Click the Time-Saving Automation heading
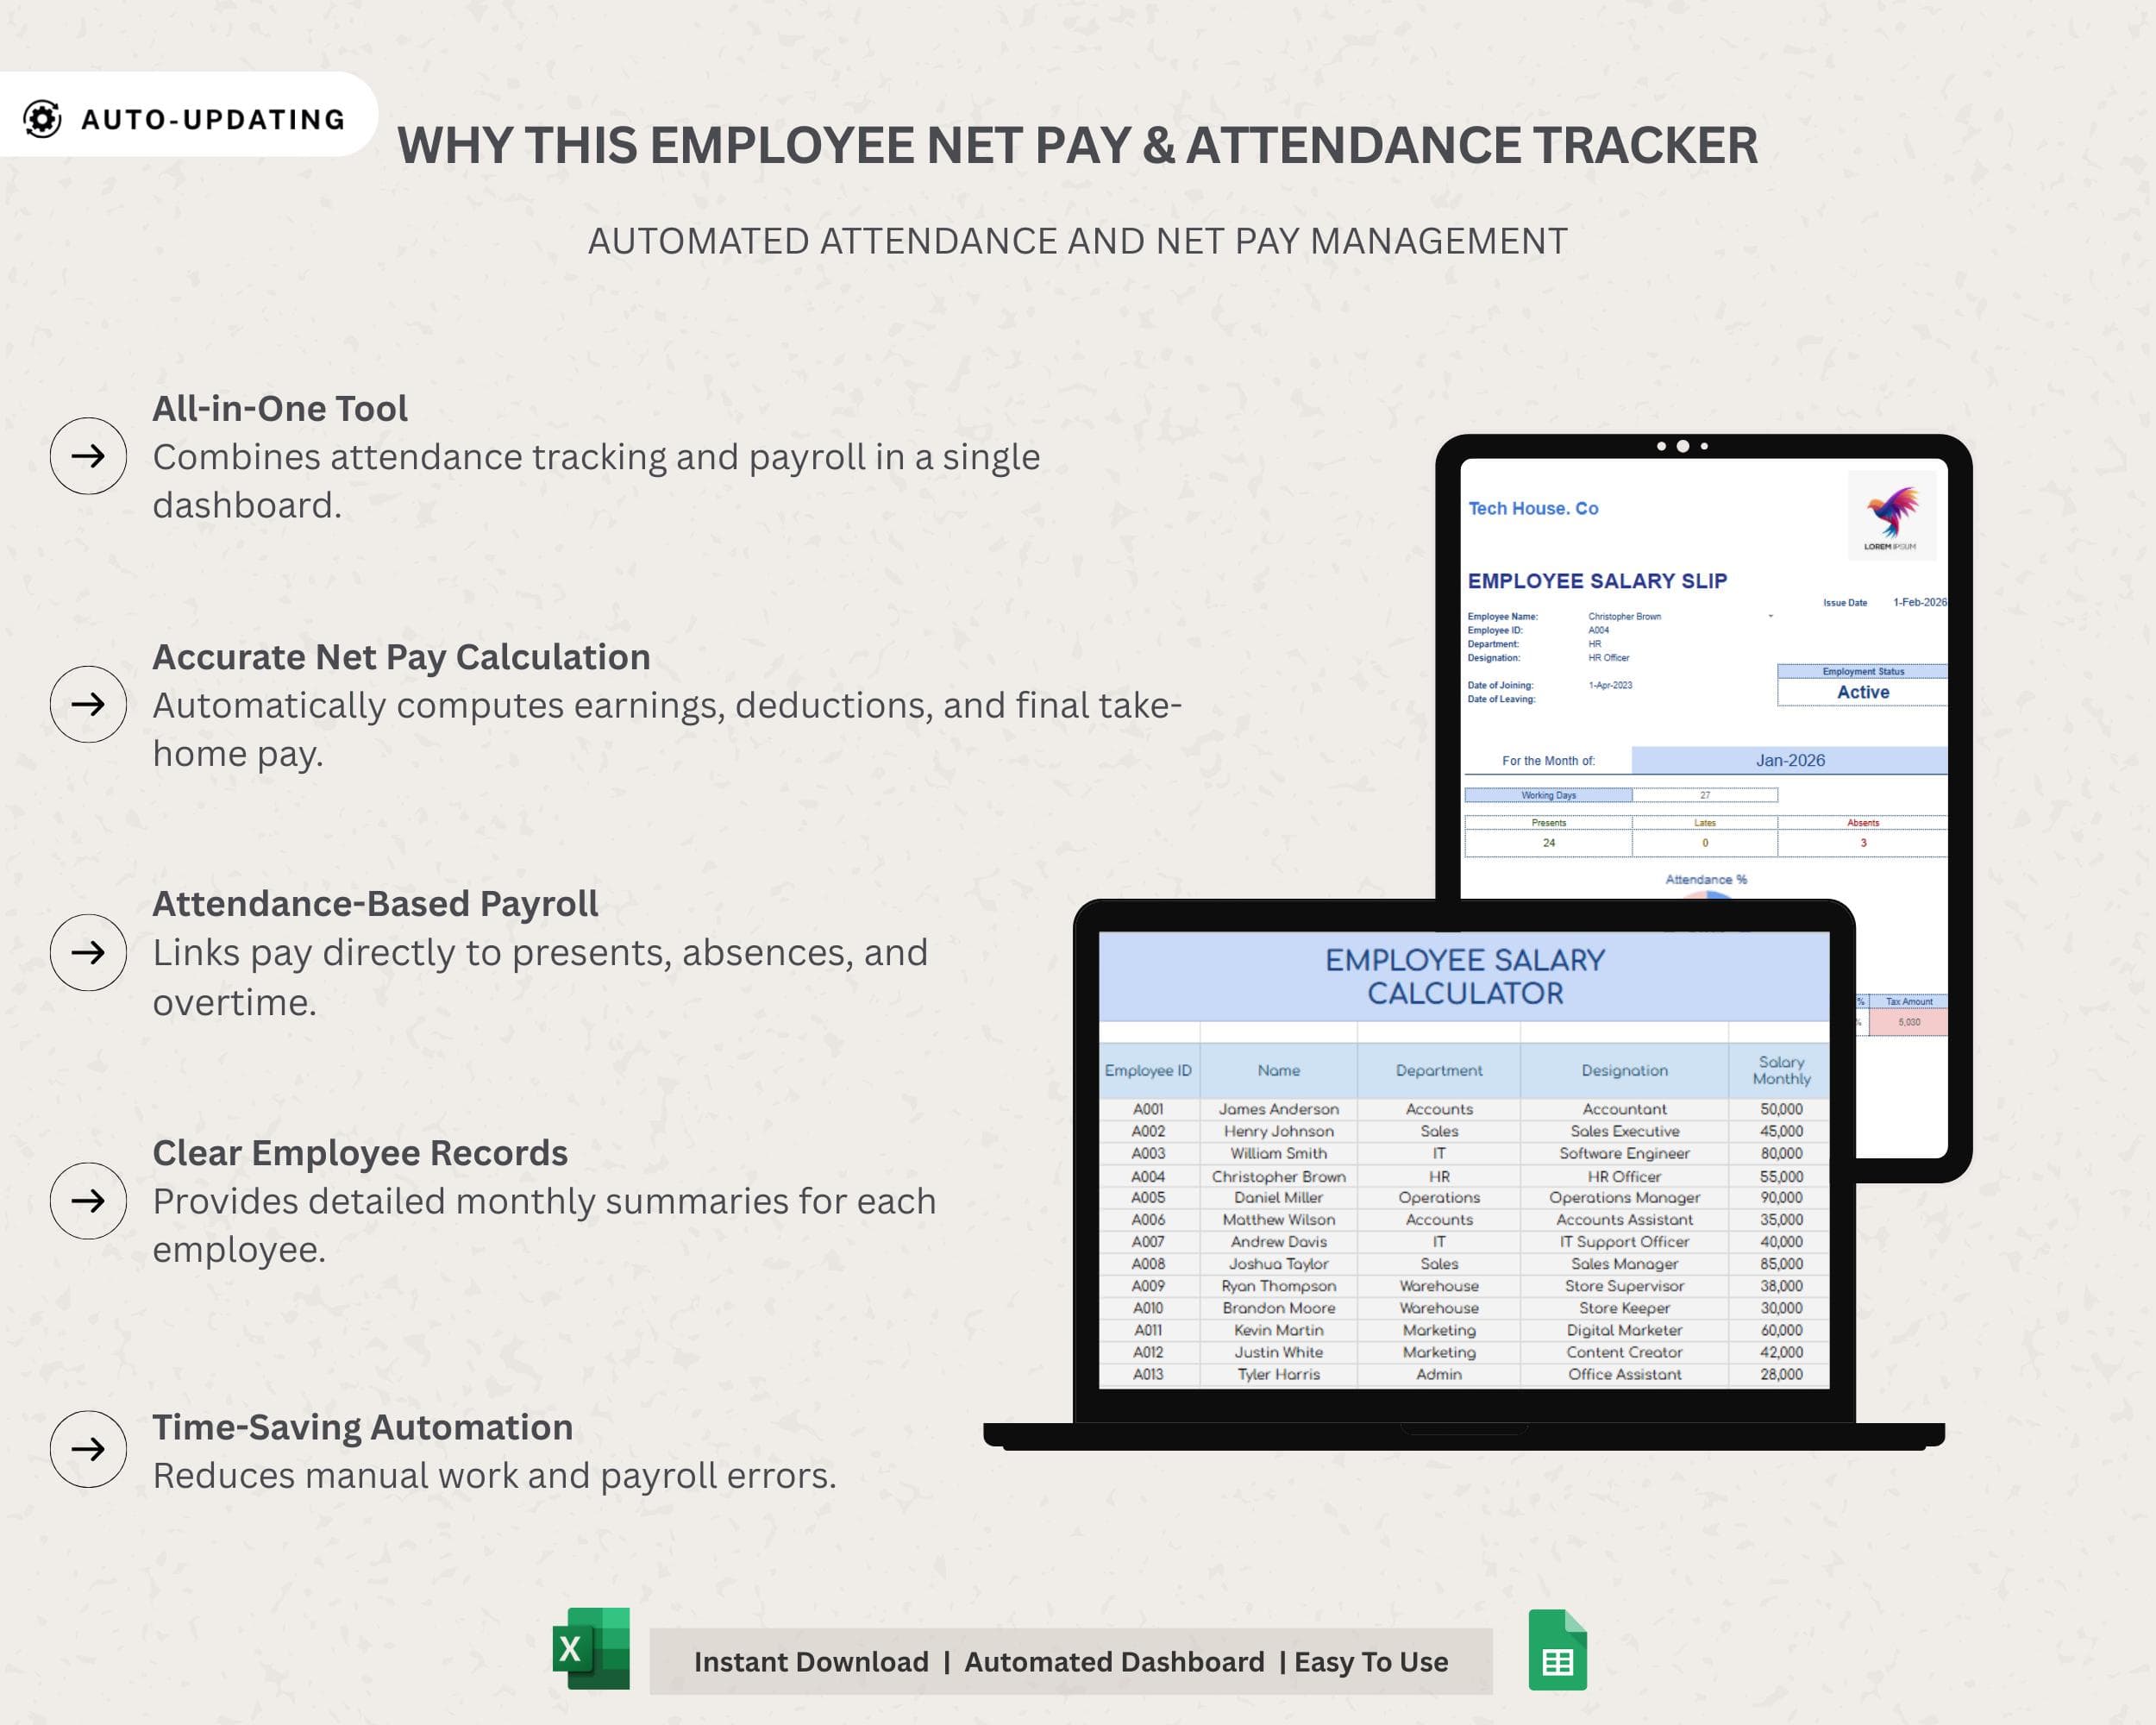 362,1427
